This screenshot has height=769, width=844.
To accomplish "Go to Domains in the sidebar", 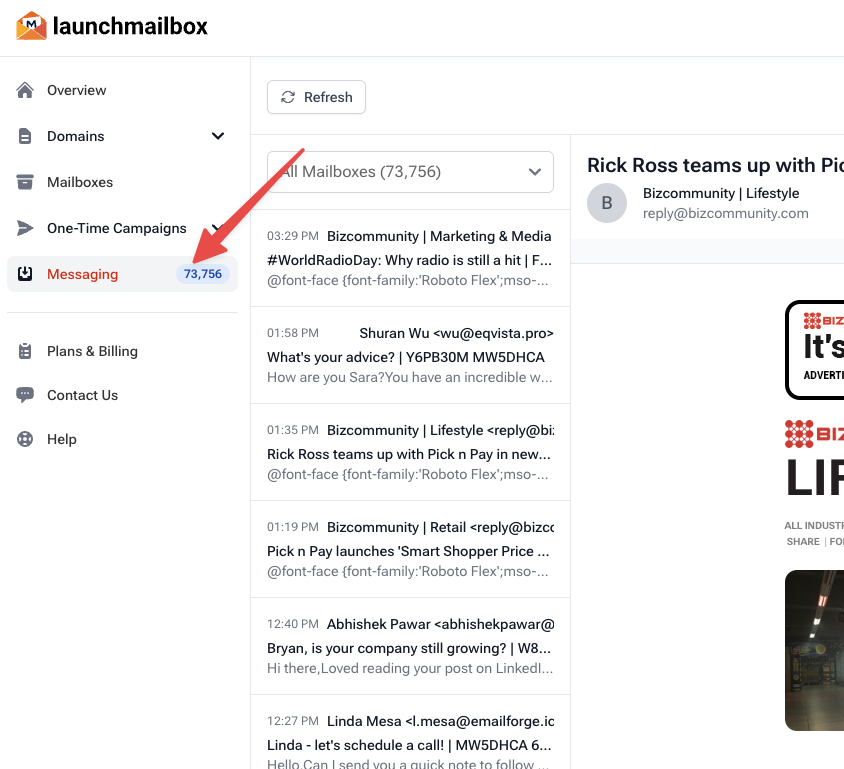I will click(75, 136).
